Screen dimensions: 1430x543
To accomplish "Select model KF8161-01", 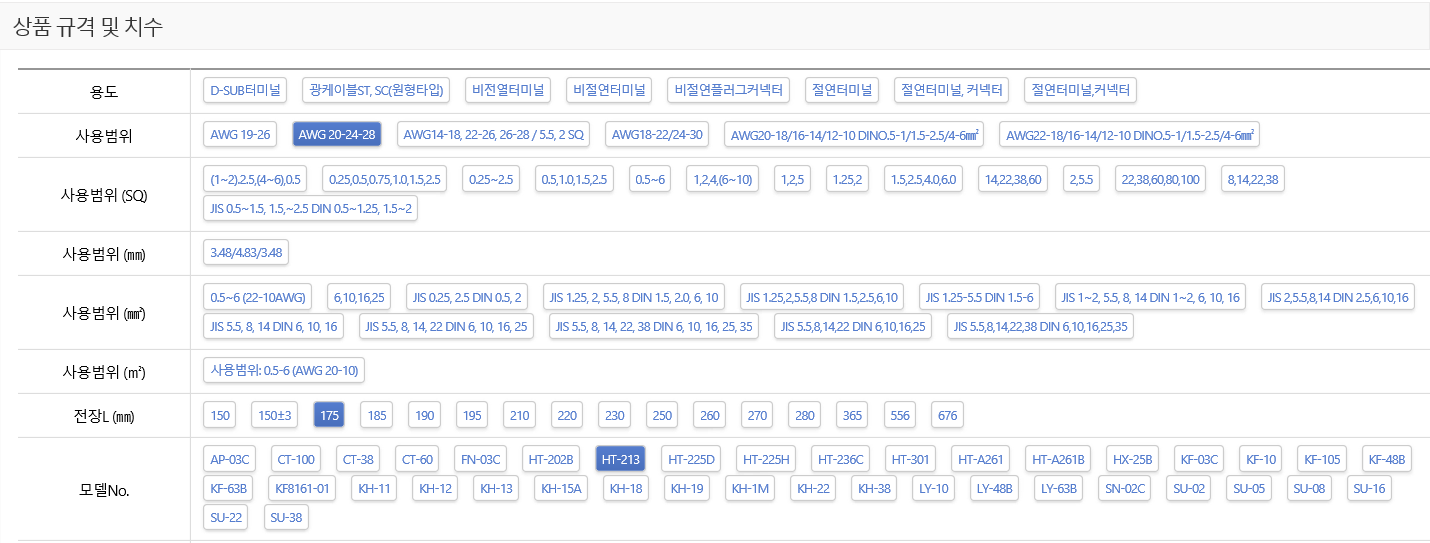I will (x=302, y=489).
